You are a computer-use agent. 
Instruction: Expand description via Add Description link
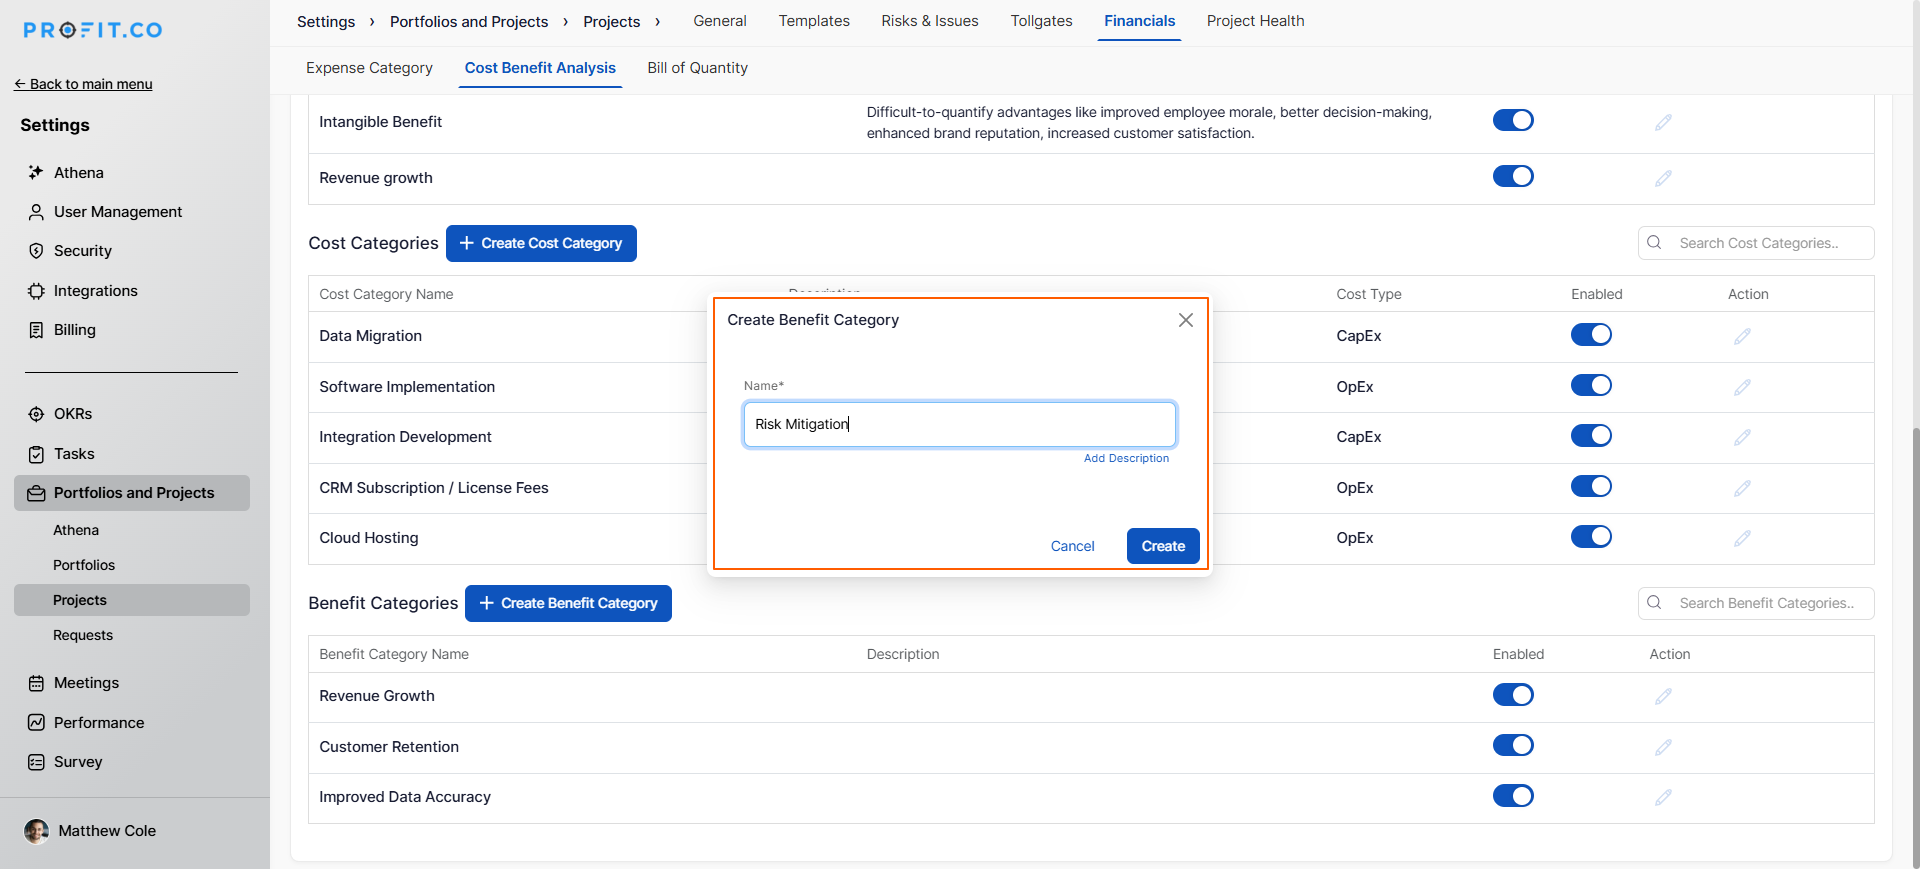[x=1126, y=458]
